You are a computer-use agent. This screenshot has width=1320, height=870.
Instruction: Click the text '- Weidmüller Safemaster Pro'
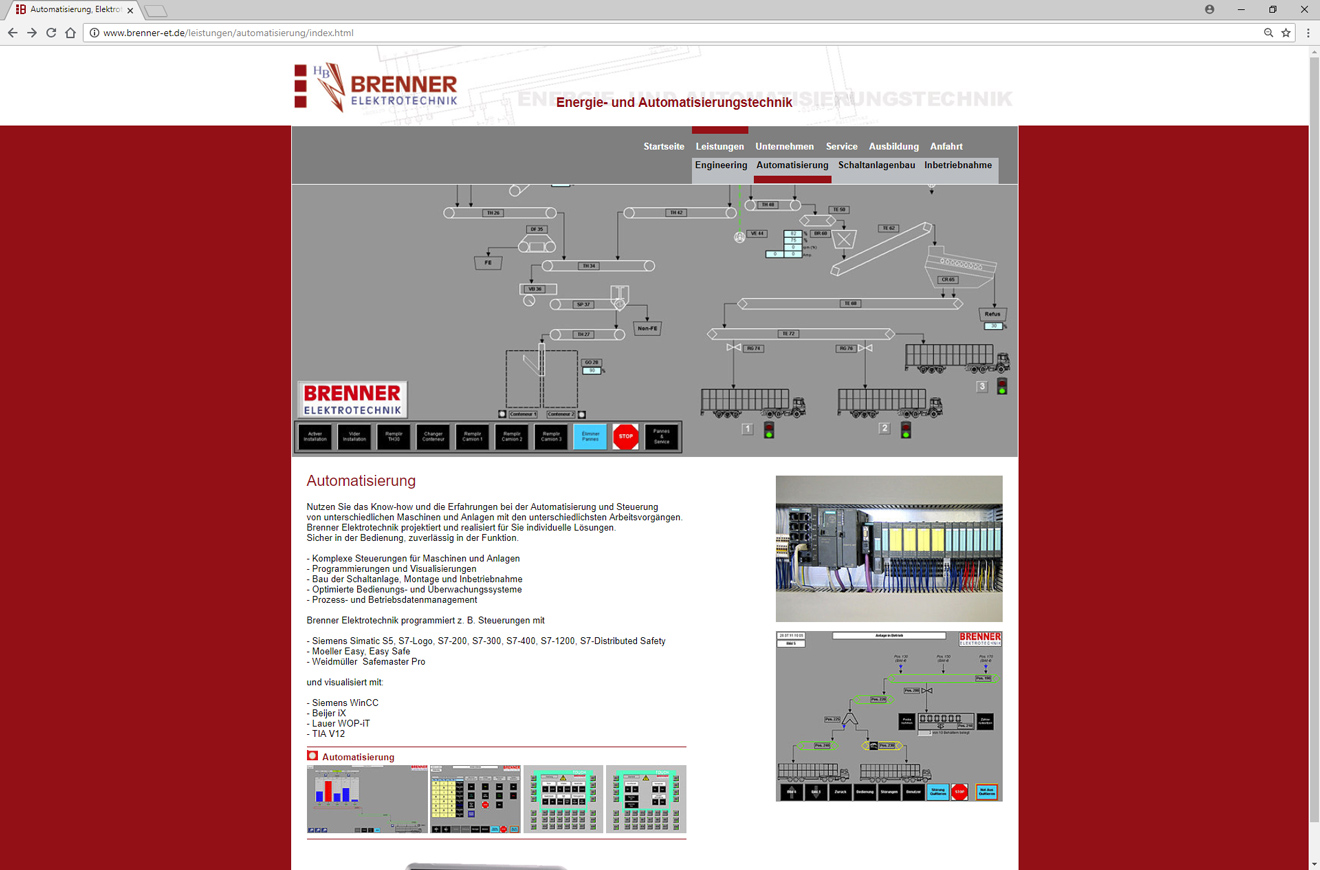click(x=366, y=662)
